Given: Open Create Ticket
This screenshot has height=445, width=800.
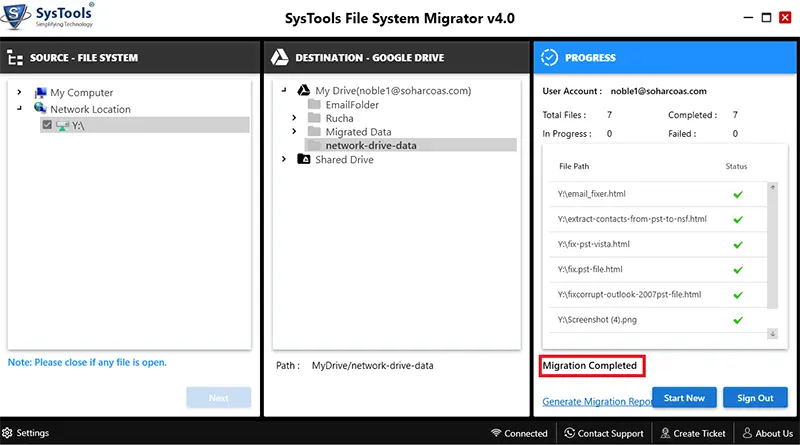Looking at the screenshot, I should (x=693, y=433).
